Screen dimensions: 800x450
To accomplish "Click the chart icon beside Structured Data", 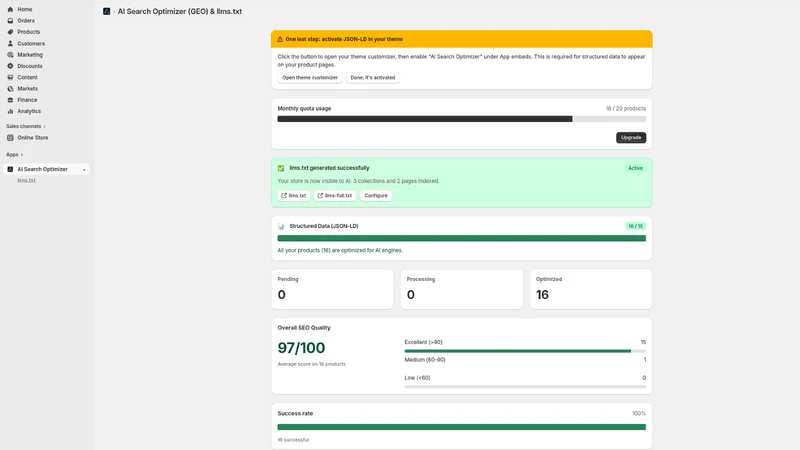I will click(x=281, y=226).
